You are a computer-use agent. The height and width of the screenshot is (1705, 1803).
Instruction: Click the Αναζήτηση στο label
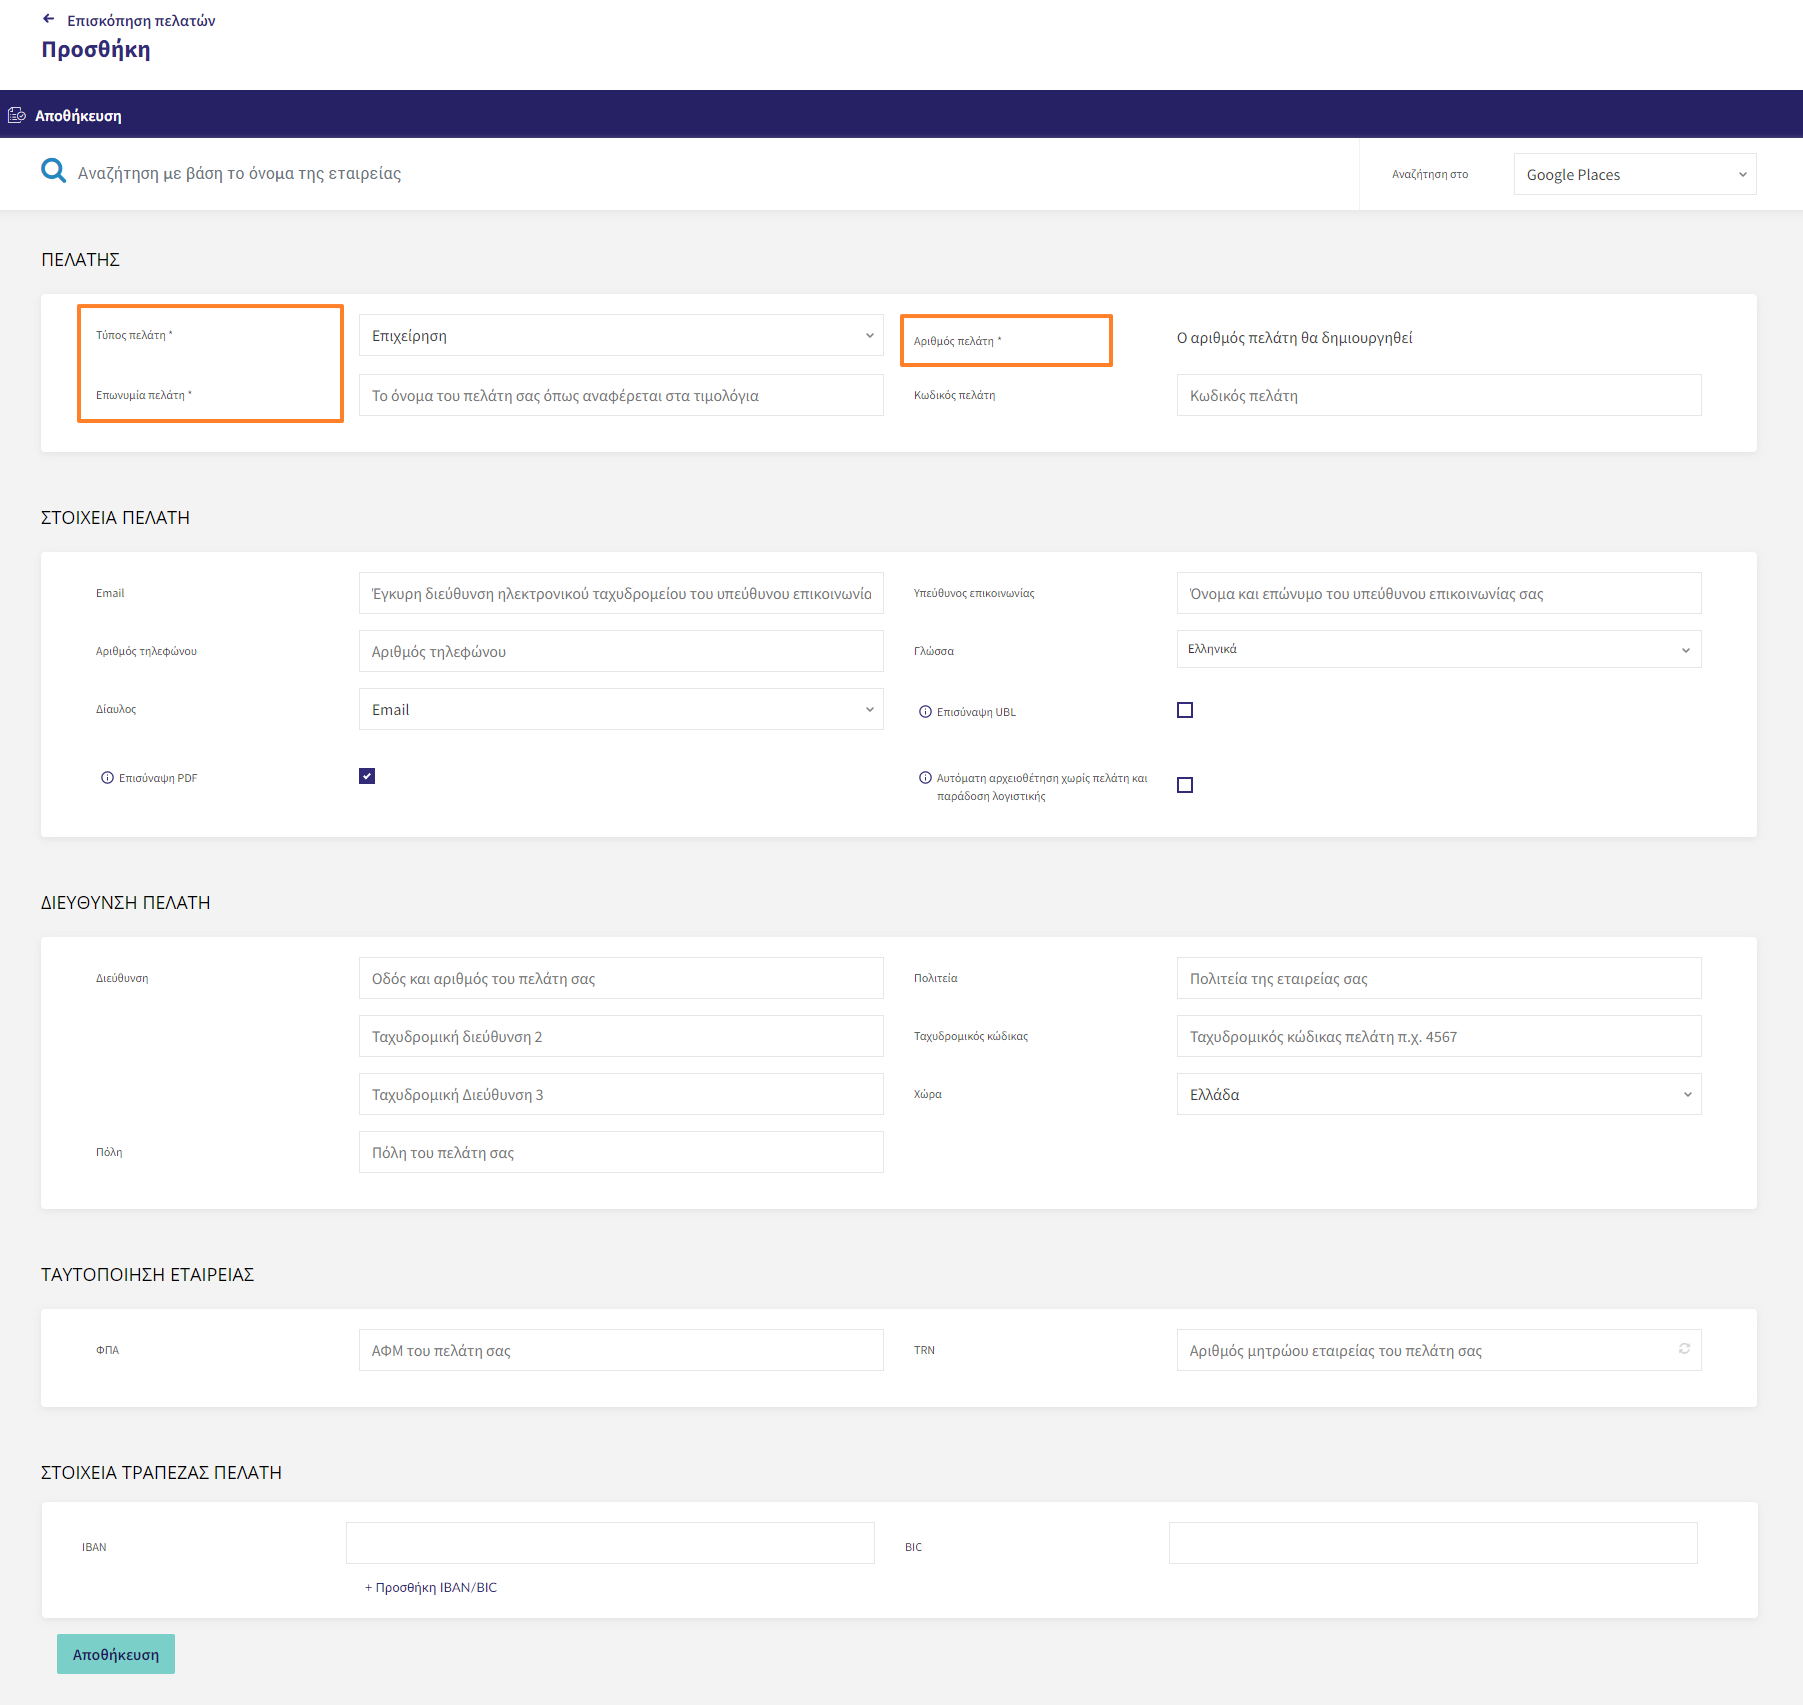tap(1430, 174)
